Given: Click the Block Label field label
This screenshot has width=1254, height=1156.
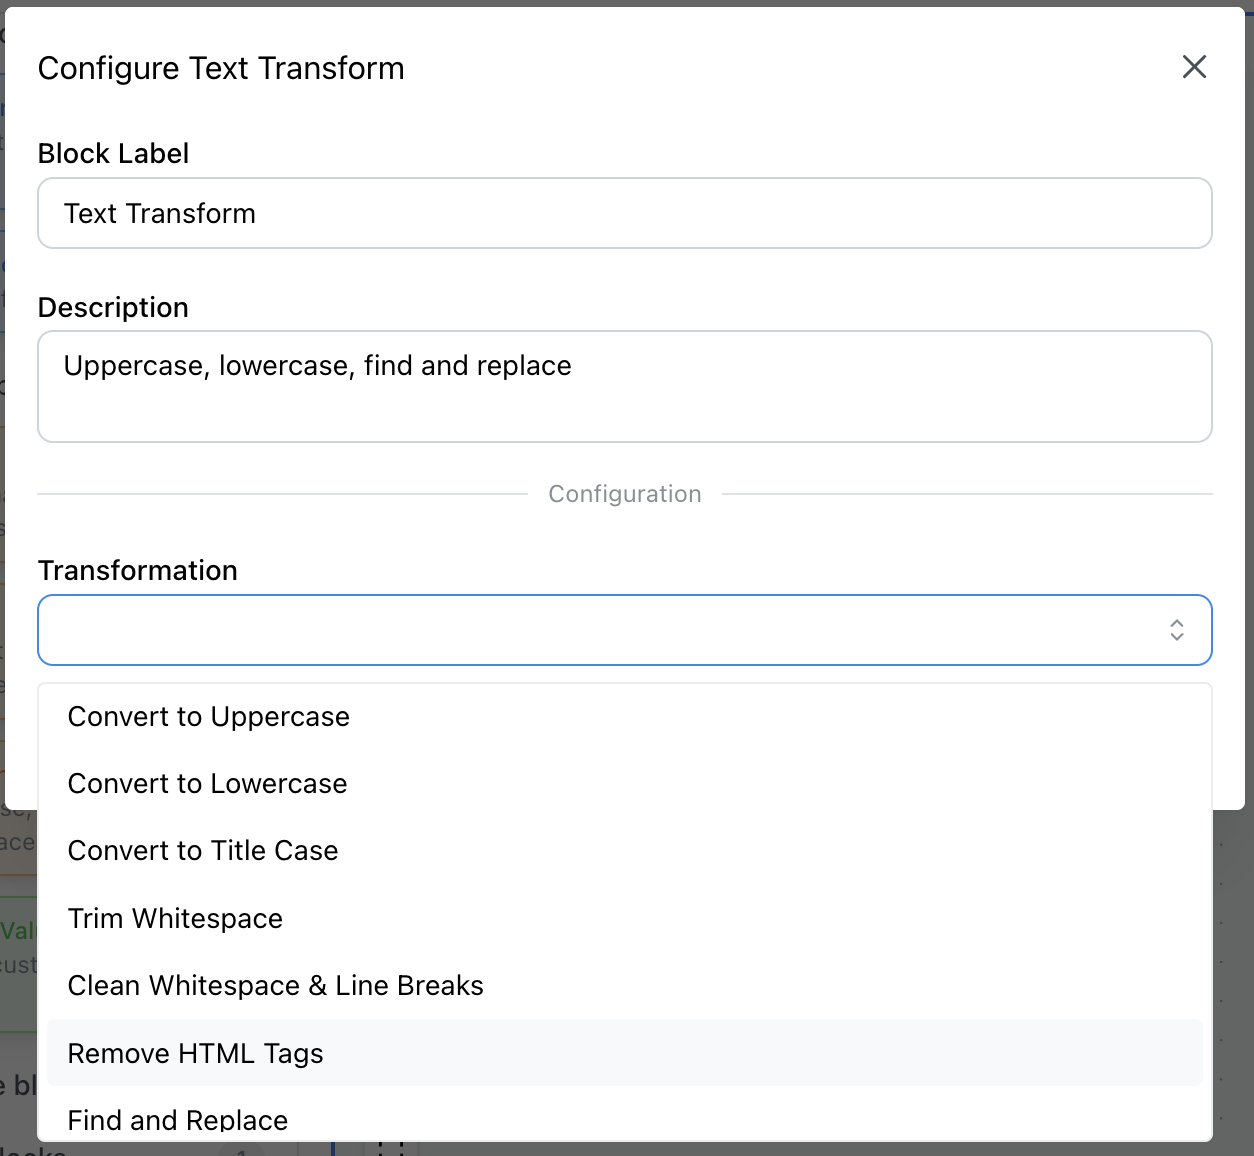Looking at the screenshot, I should pos(113,153).
